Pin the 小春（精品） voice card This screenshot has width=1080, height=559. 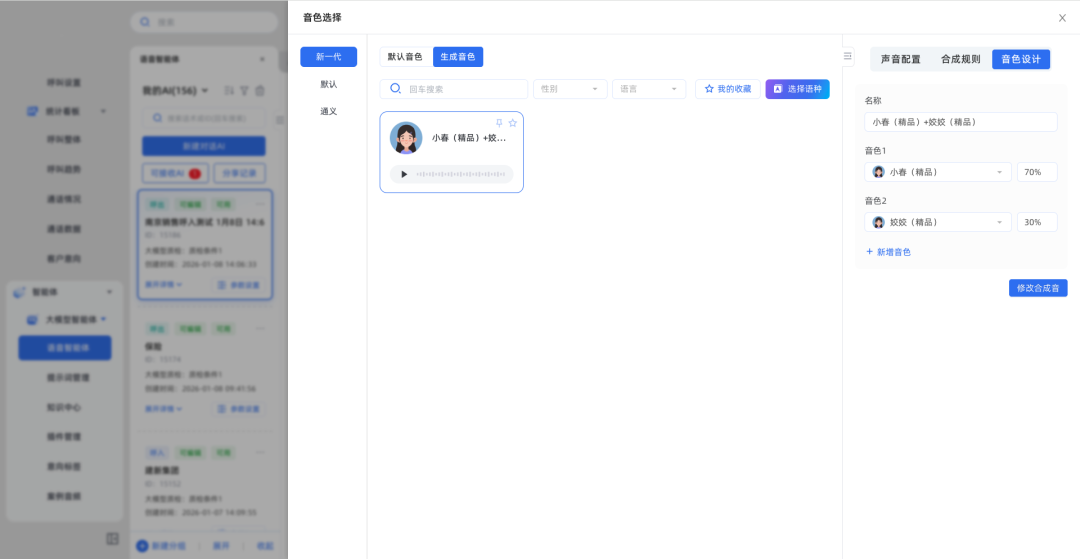(499, 123)
